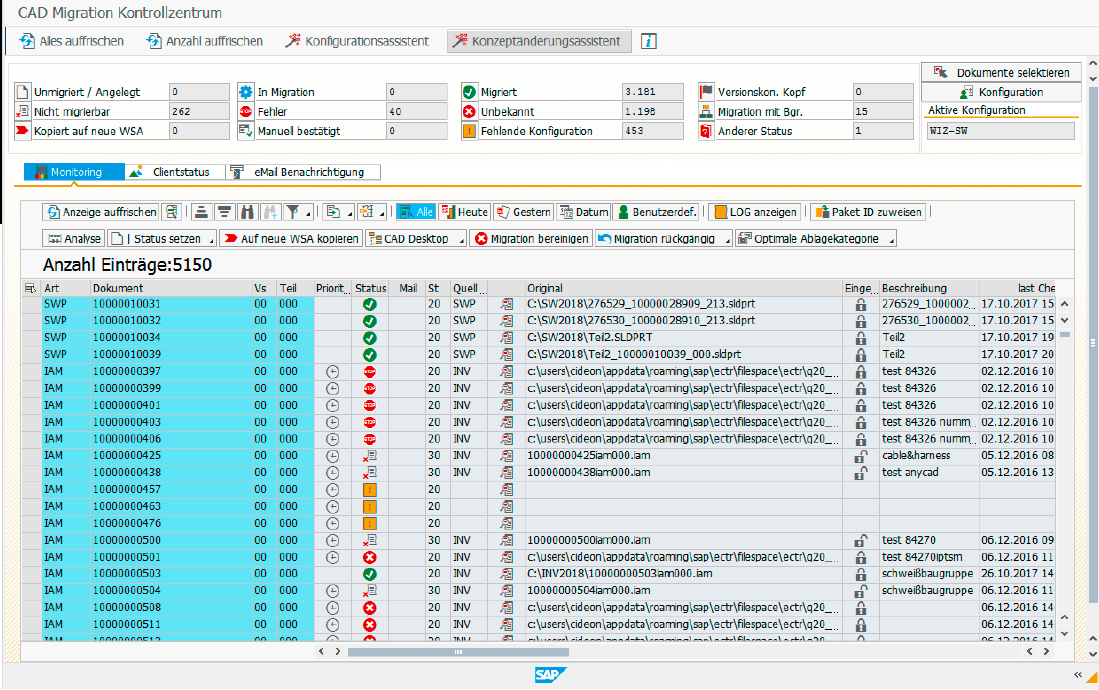Toggle the Heute date filter
The height and width of the screenshot is (690, 1099).
click(465, 212)
